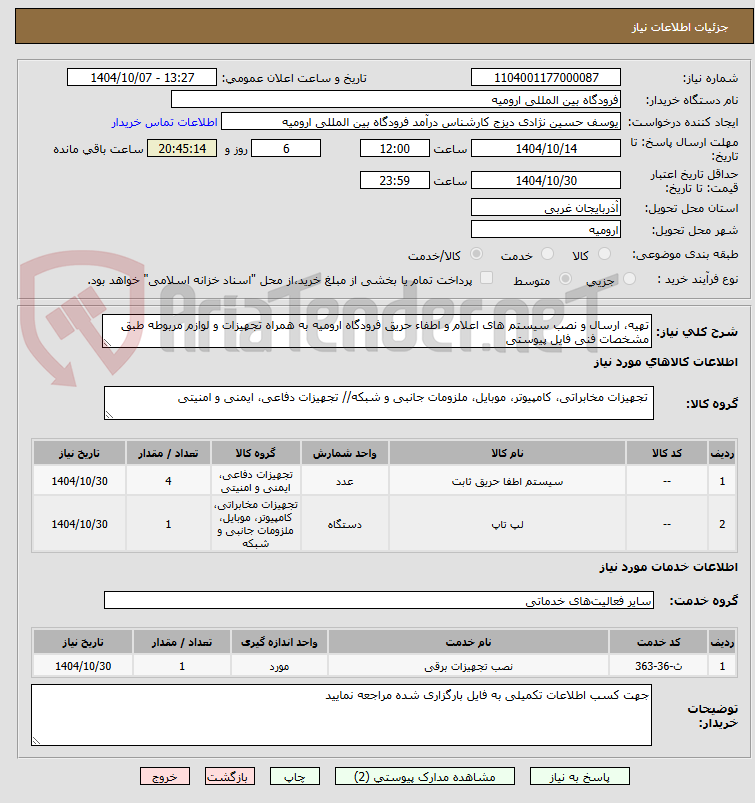Image resolution: width=755 pixels, height=803 pixels.
Task: Click the خروج exit button
Action: click(x=165, y=776)
